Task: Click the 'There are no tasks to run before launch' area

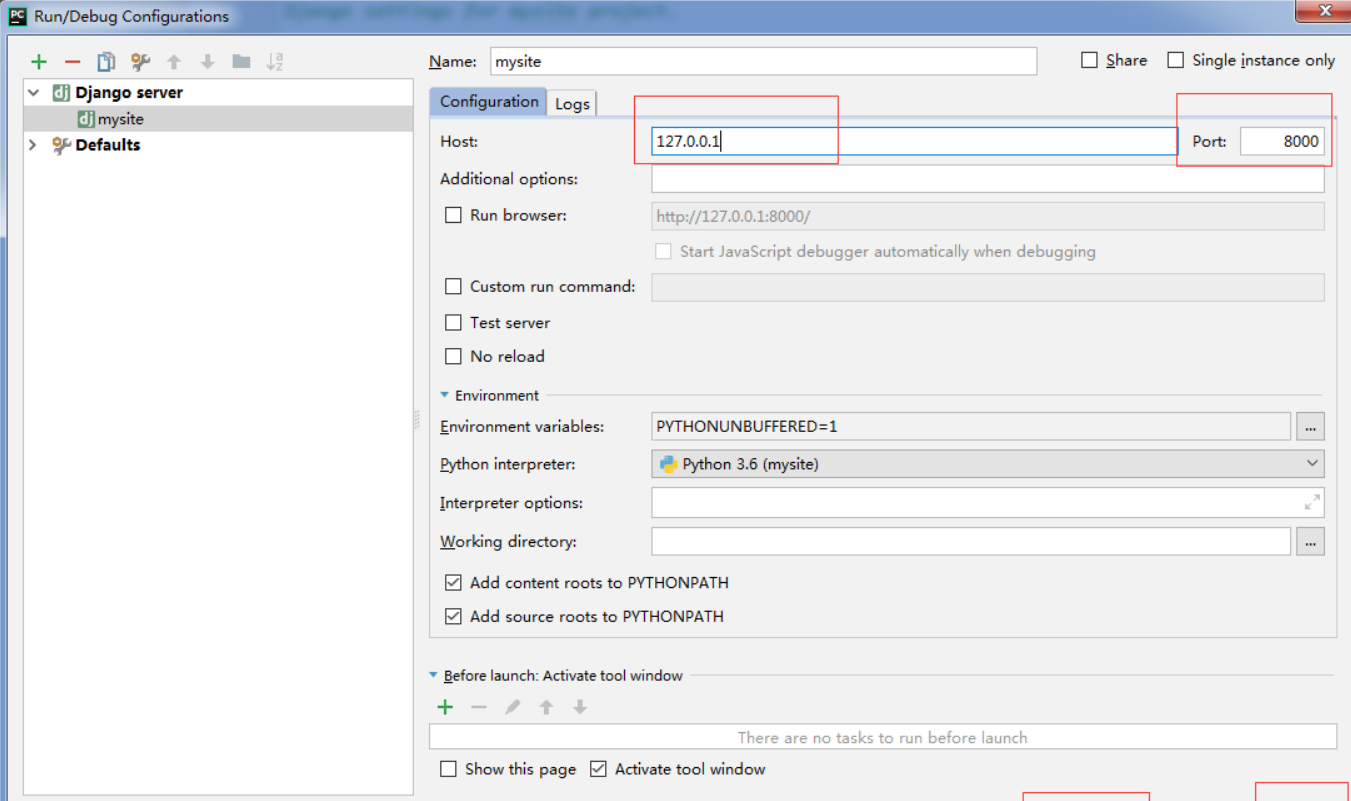Action: click(883, 737)
